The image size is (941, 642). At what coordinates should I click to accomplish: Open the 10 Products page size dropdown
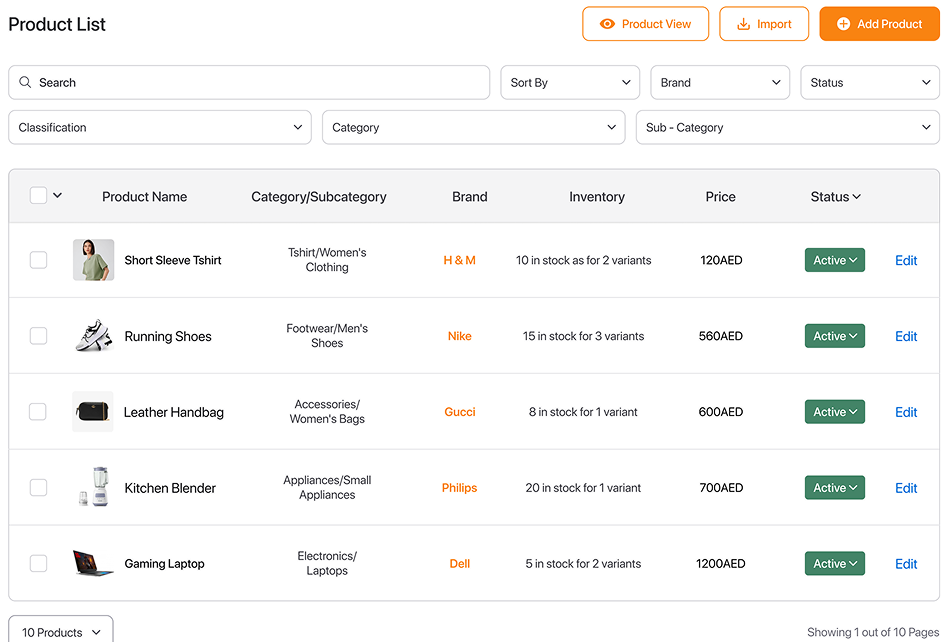pos(61,631)
